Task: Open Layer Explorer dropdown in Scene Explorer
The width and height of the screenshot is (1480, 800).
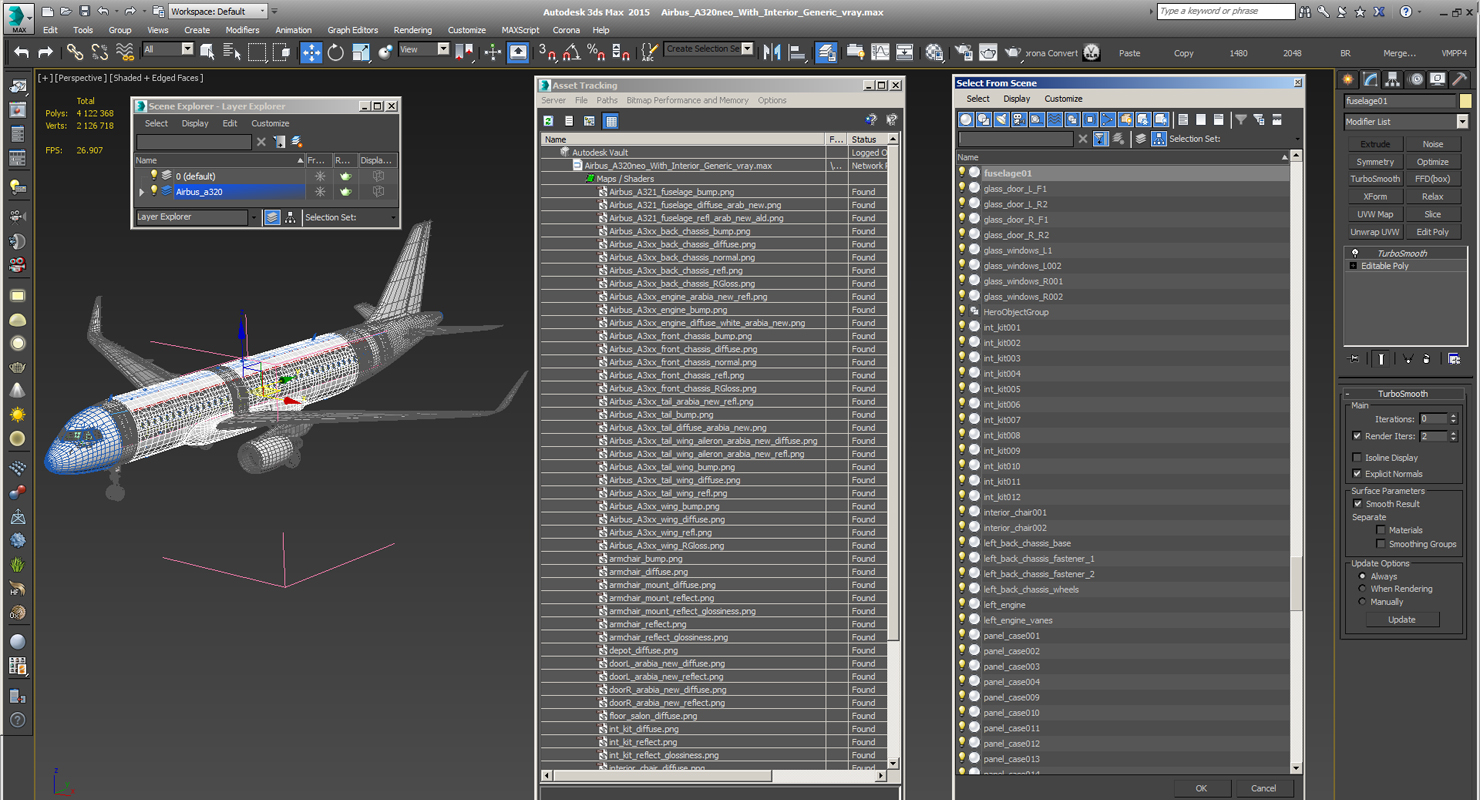Action: pyautogui.click(x=253, y=217)
